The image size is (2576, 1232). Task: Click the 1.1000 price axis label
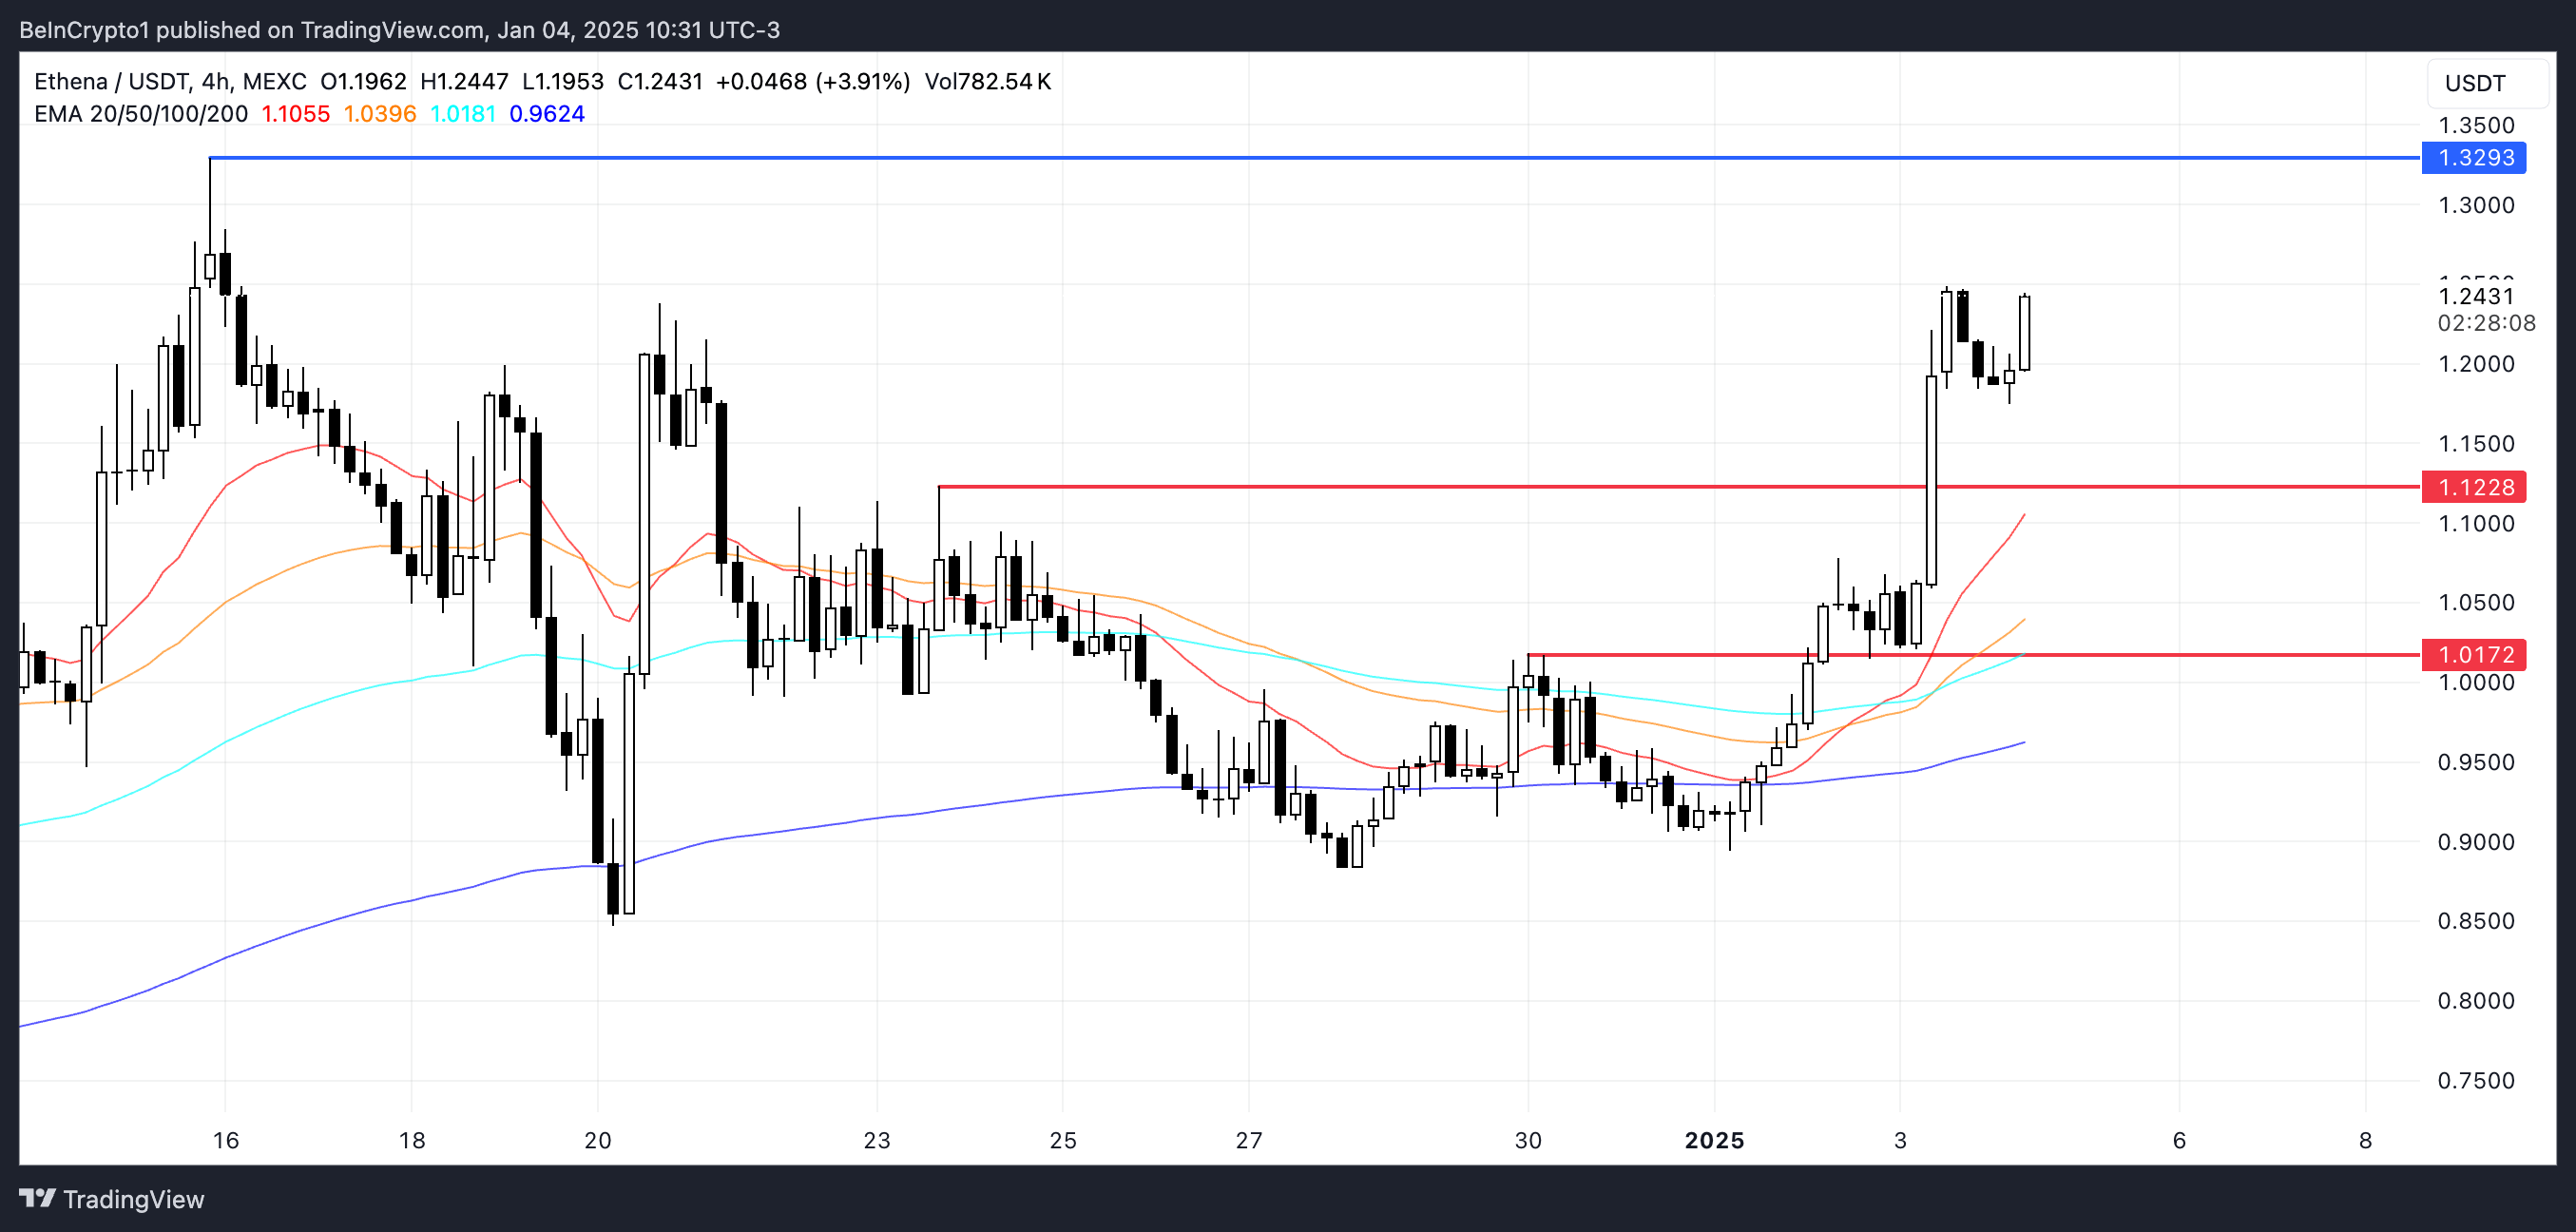click(x=2475, y=524)
